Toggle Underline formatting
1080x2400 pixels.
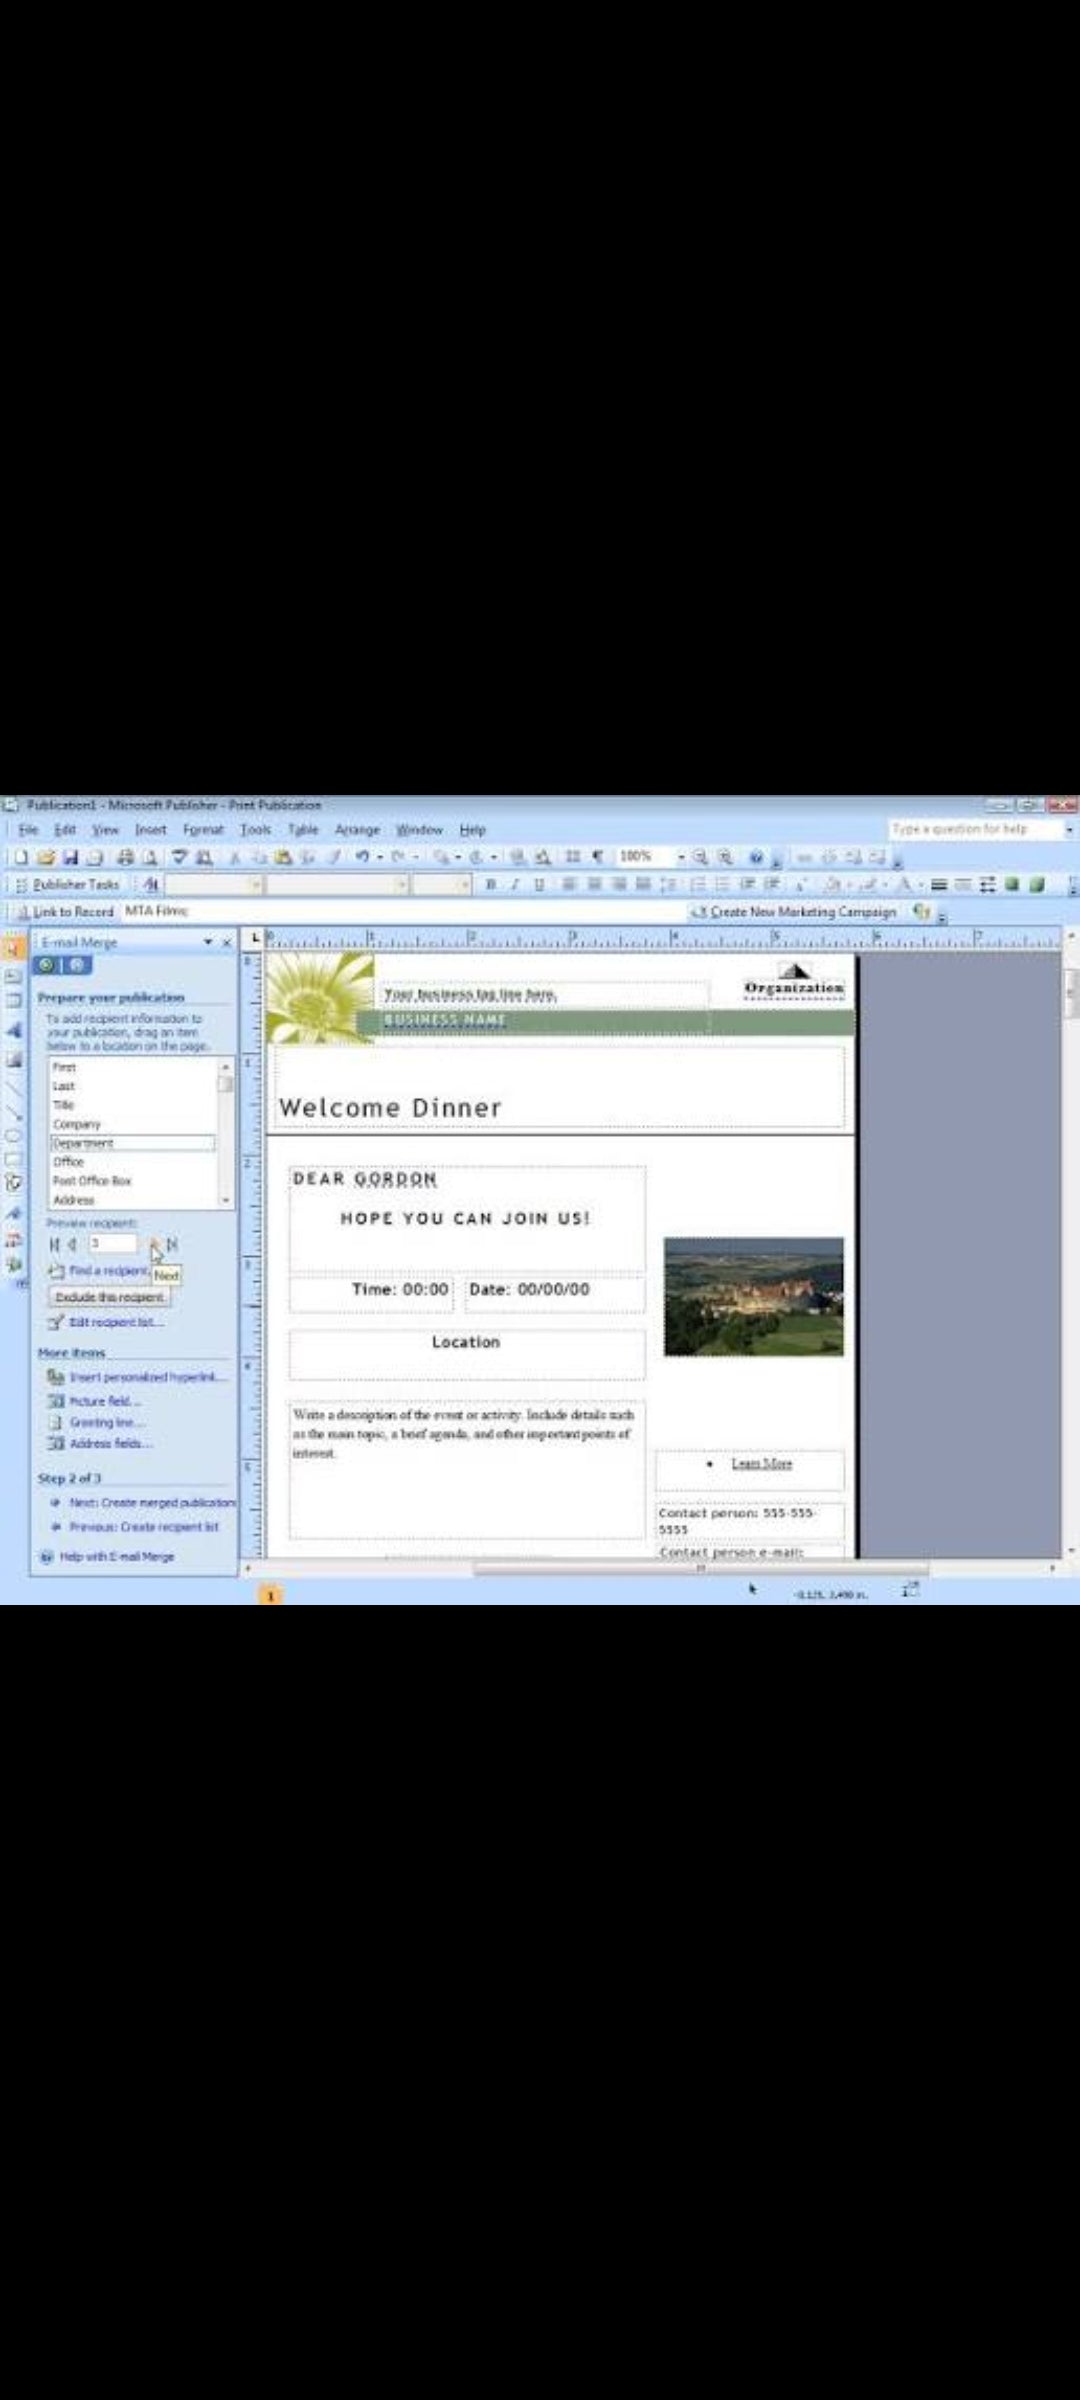(539, 885)
